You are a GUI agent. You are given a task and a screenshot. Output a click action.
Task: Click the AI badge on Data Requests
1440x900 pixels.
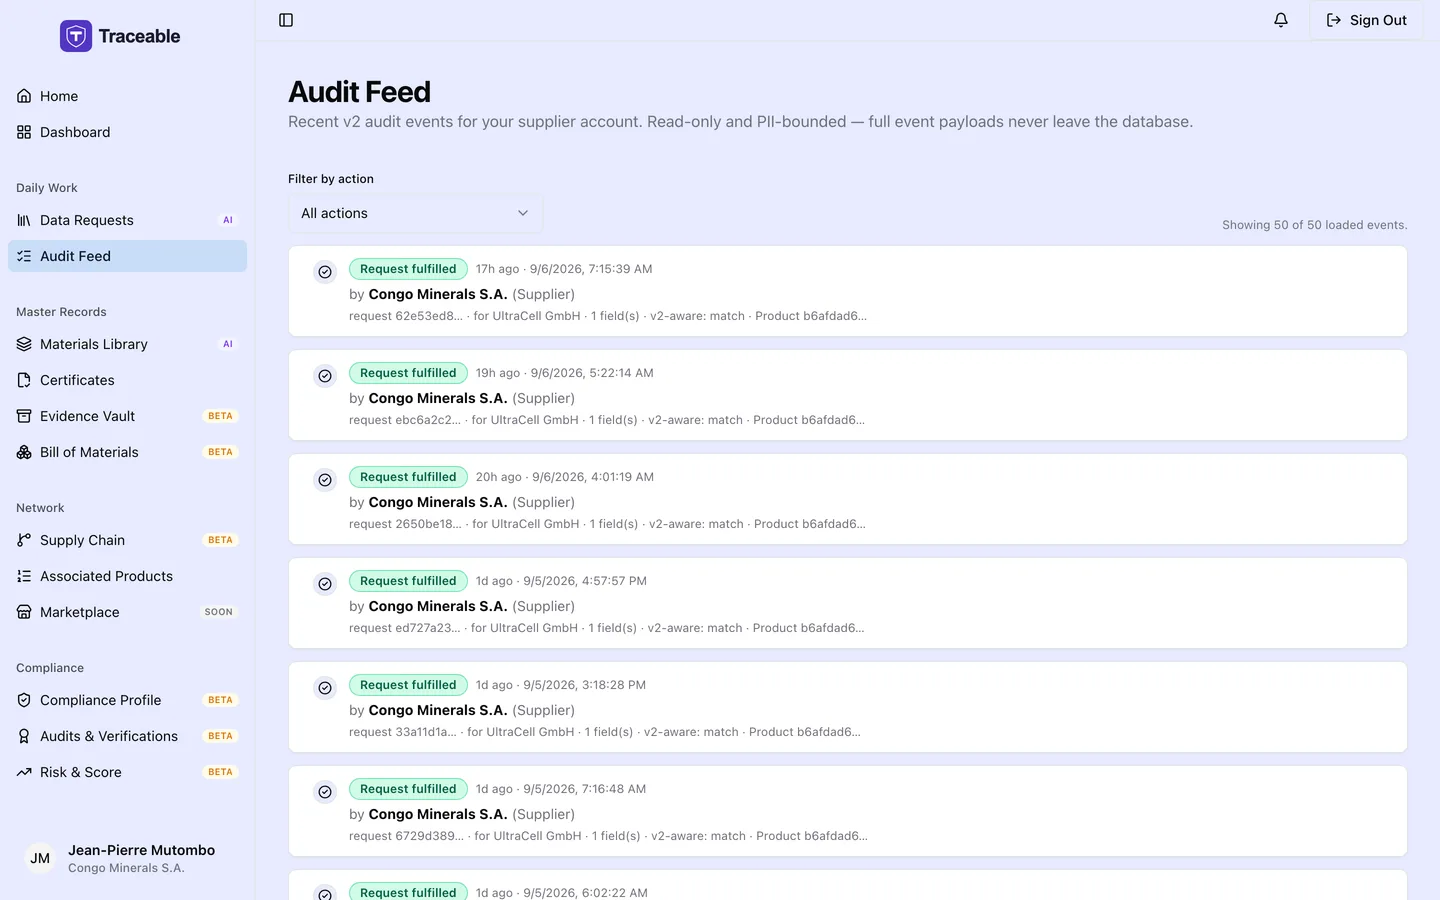(x=228, y=220)
